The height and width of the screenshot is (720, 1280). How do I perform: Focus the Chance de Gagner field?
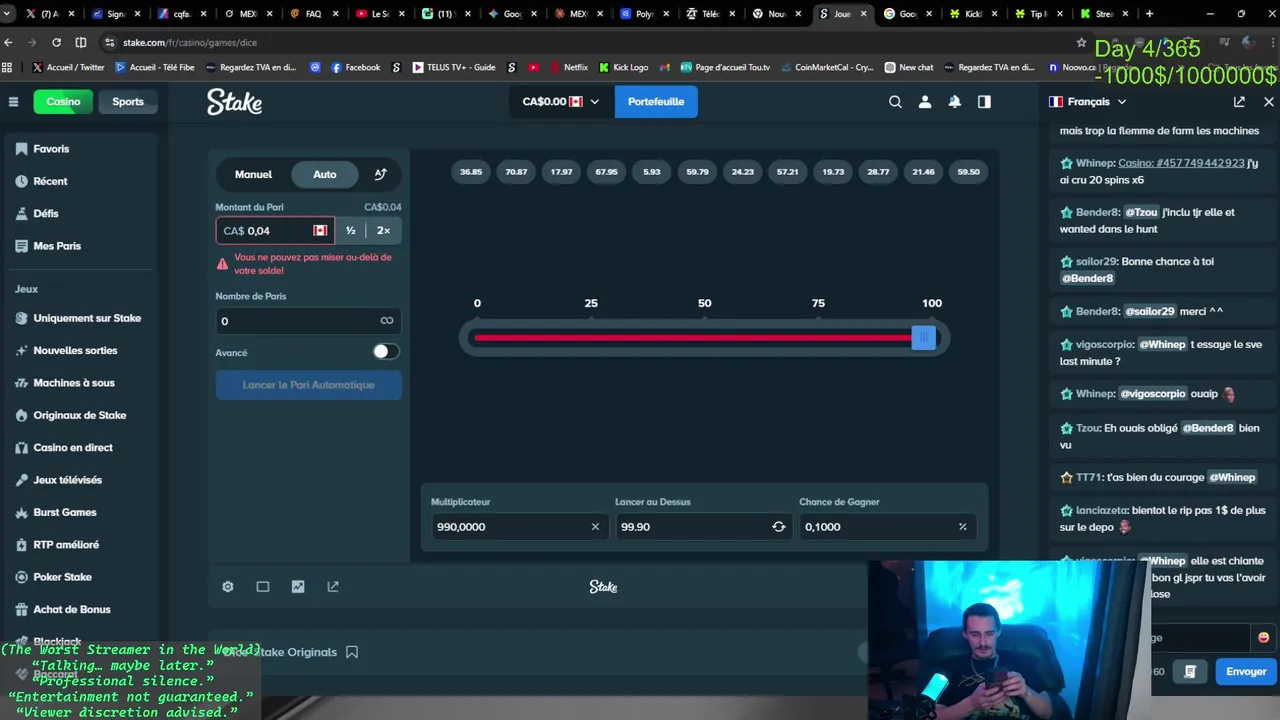(887, 527)
